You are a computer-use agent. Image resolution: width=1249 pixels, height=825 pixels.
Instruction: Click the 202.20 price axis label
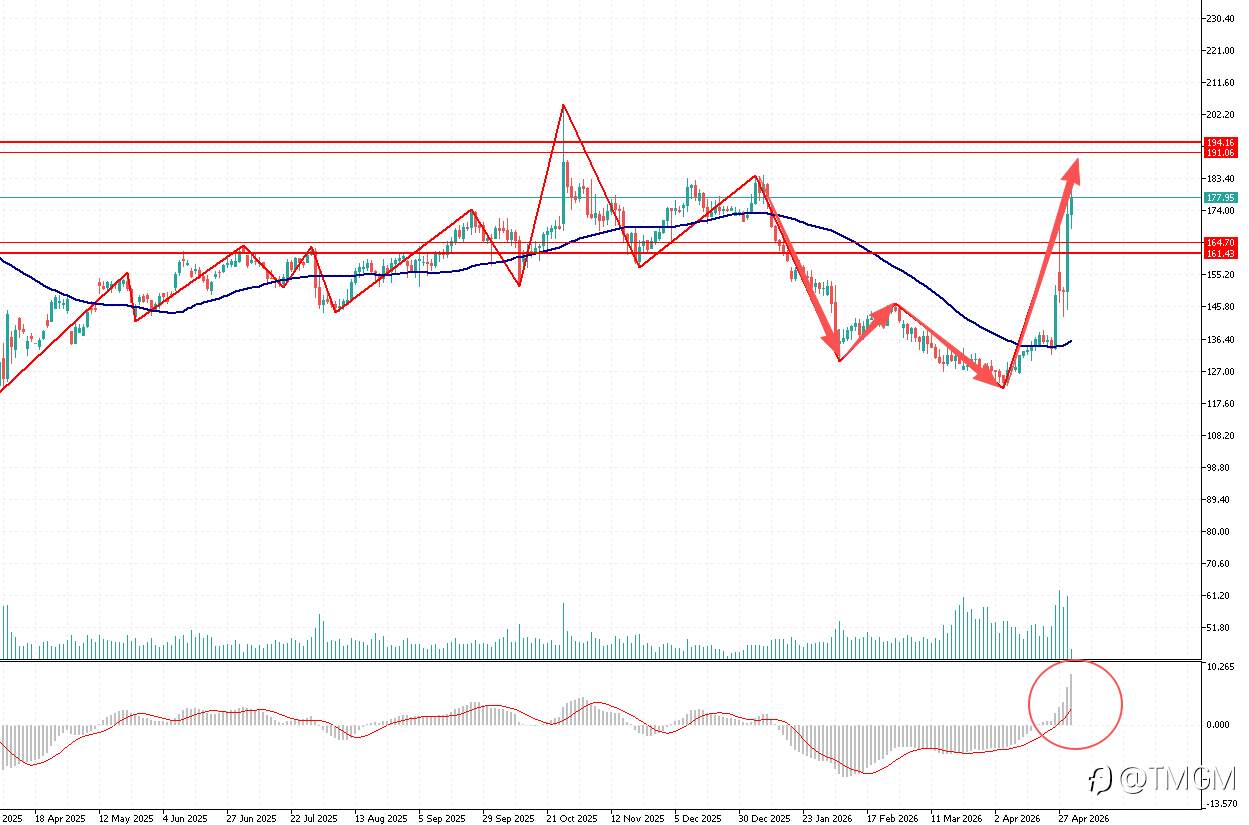coord(1221,115)
